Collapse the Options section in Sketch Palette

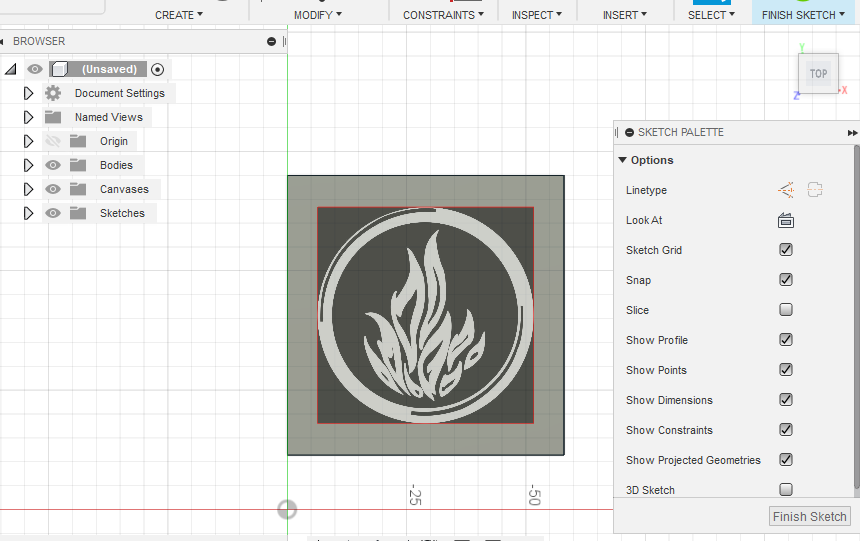coord(622,160)
